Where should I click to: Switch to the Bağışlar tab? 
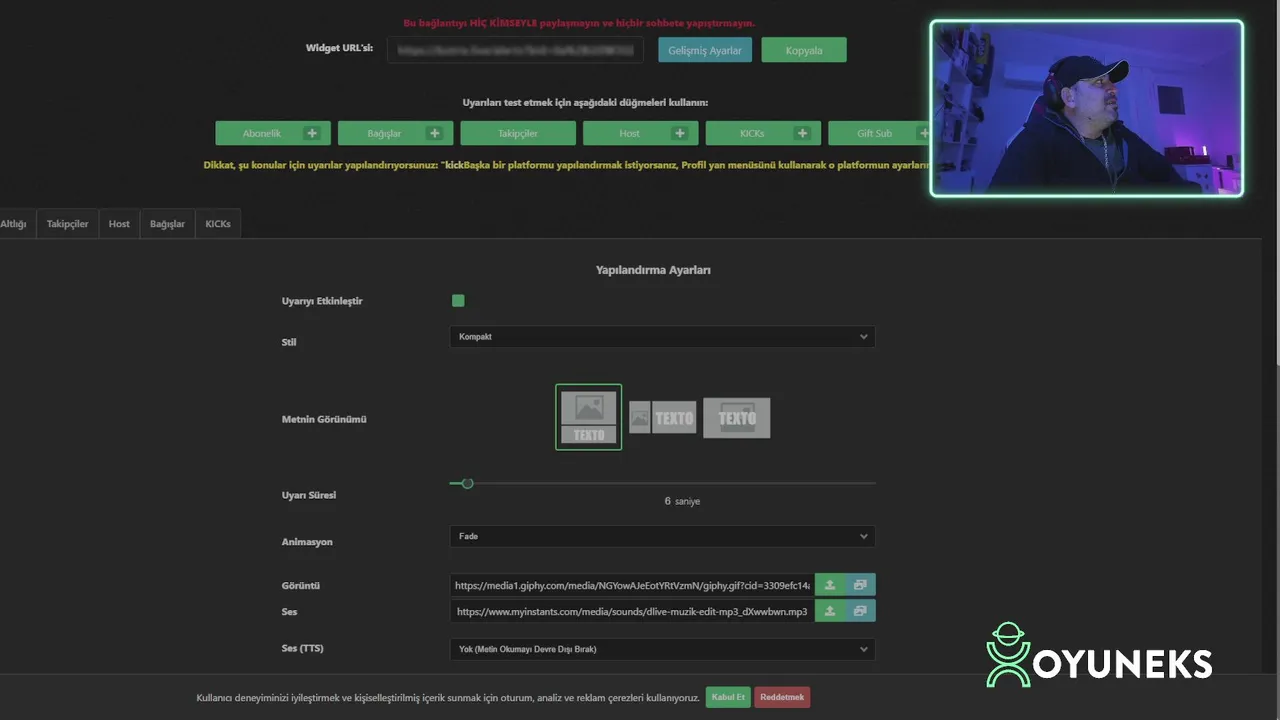167,224
